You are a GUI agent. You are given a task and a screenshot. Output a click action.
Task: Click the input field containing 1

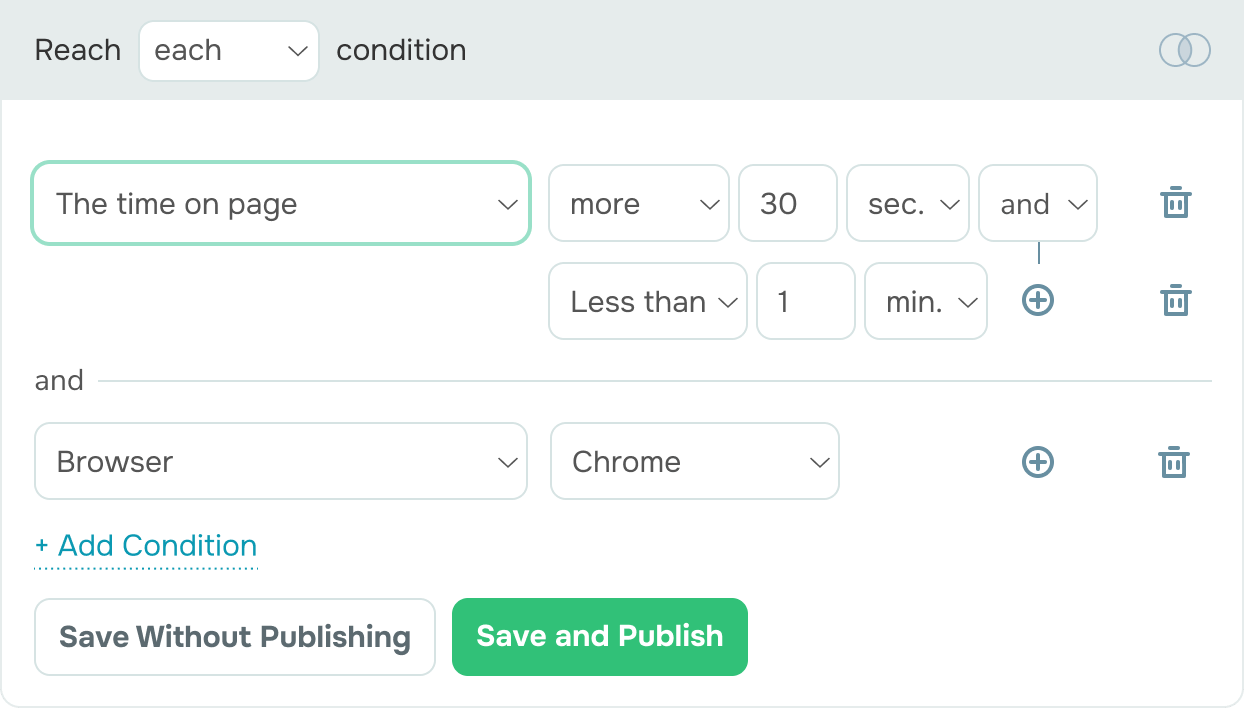806,301
